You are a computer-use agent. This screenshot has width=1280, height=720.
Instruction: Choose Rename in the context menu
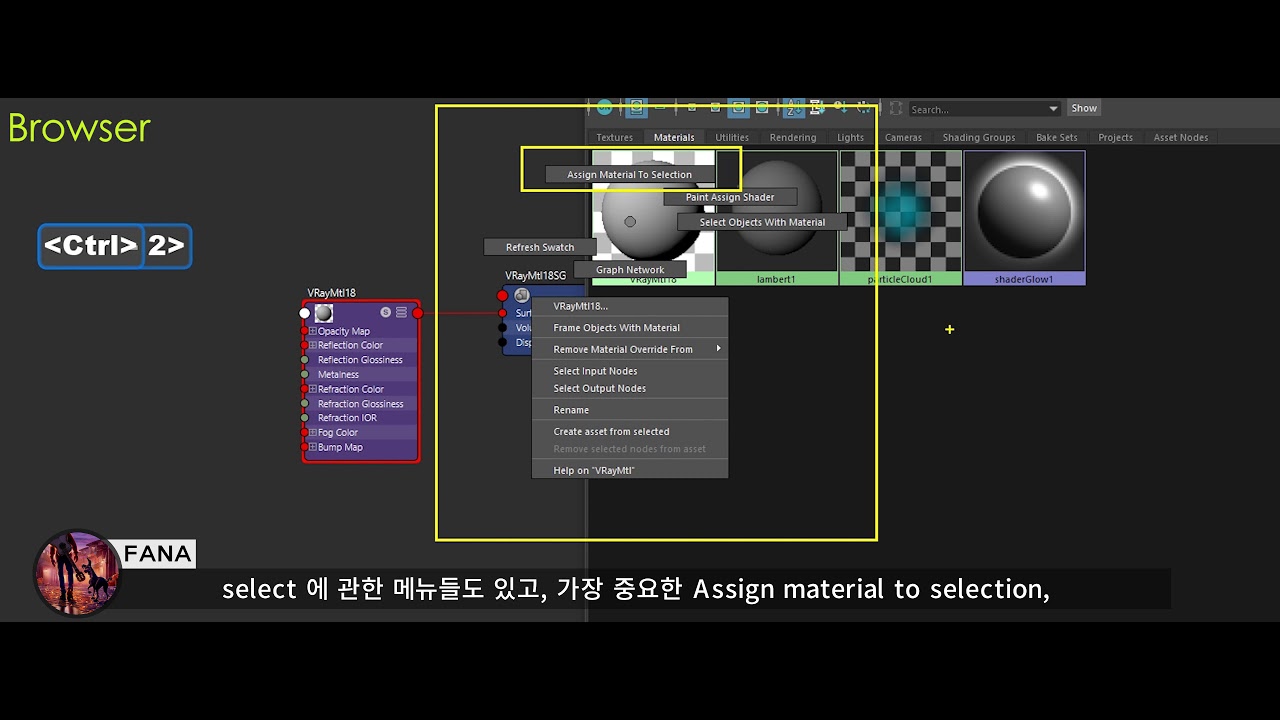click(x=629, y=410)
